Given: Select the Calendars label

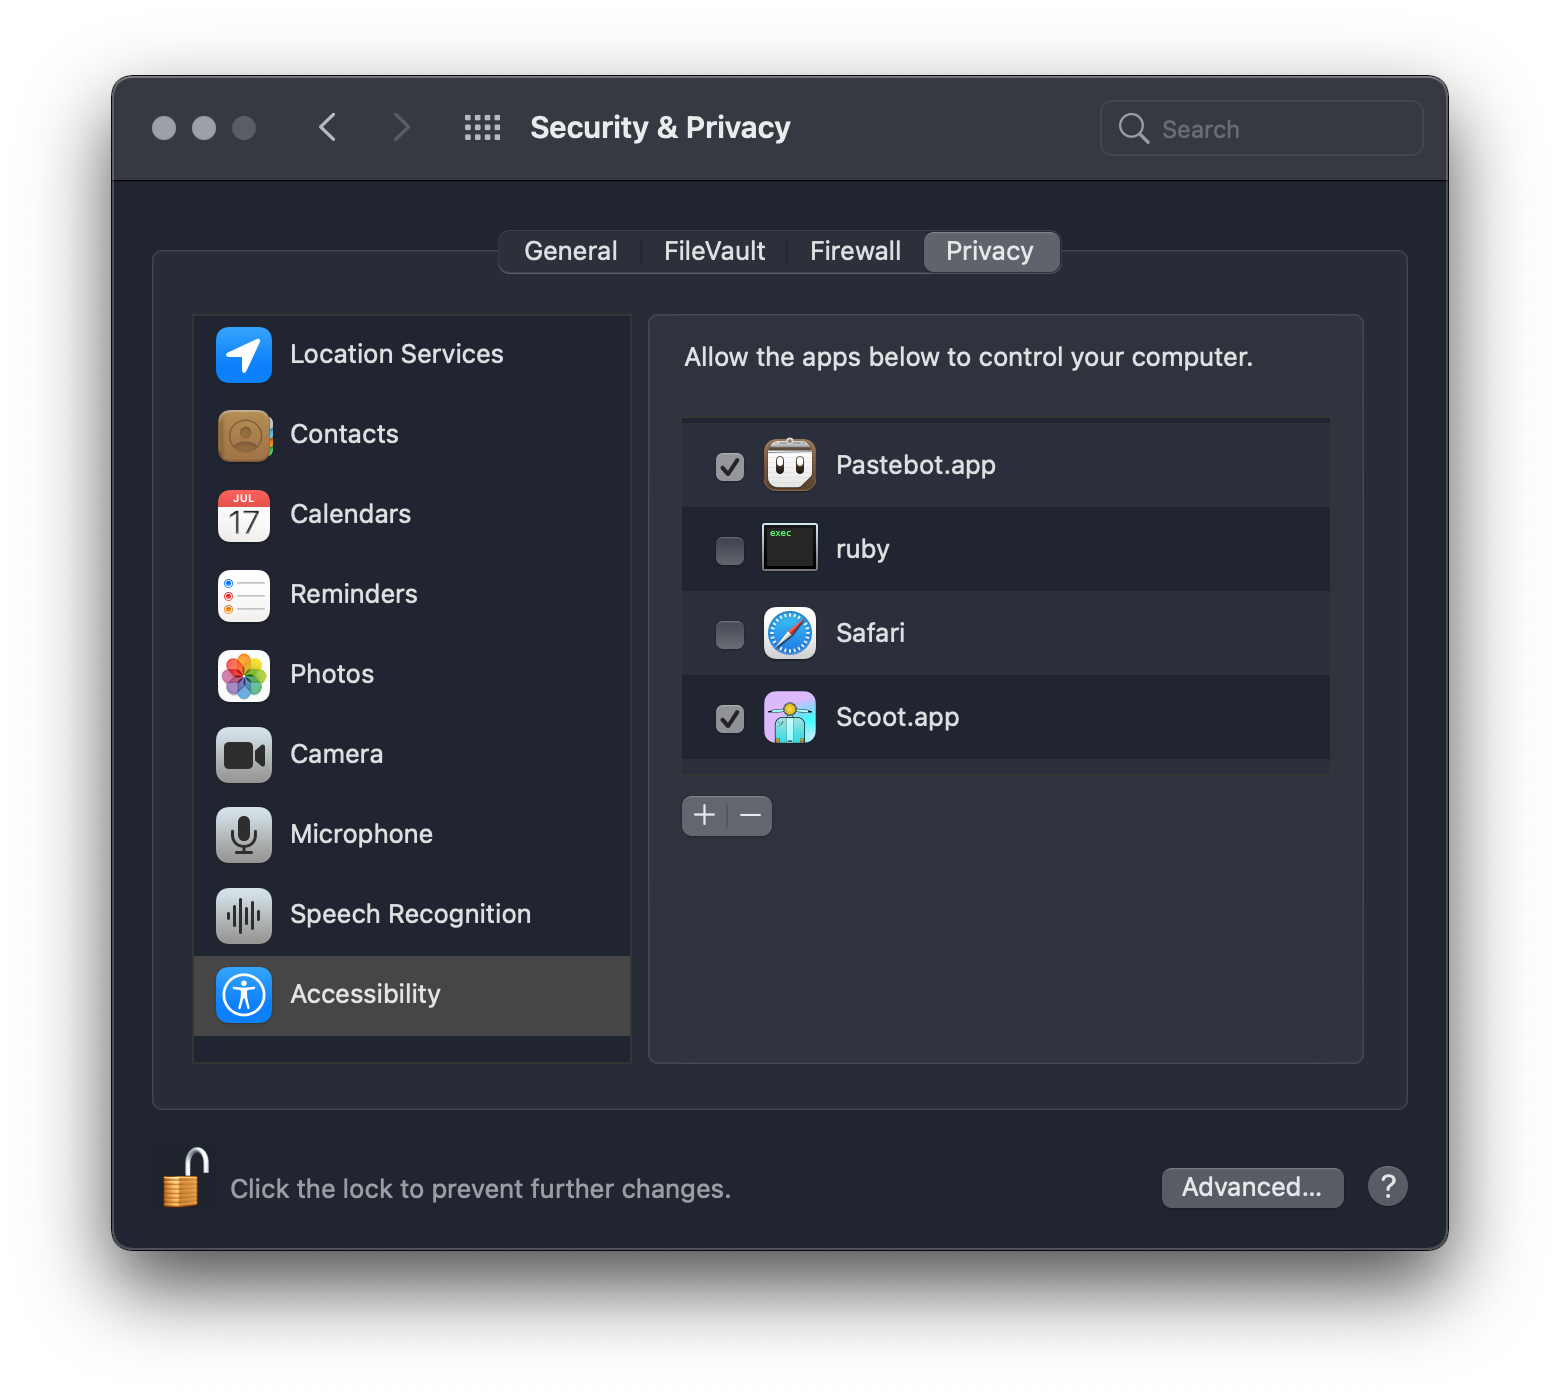Looking at the screenshot, I should (x=350, y=514).
